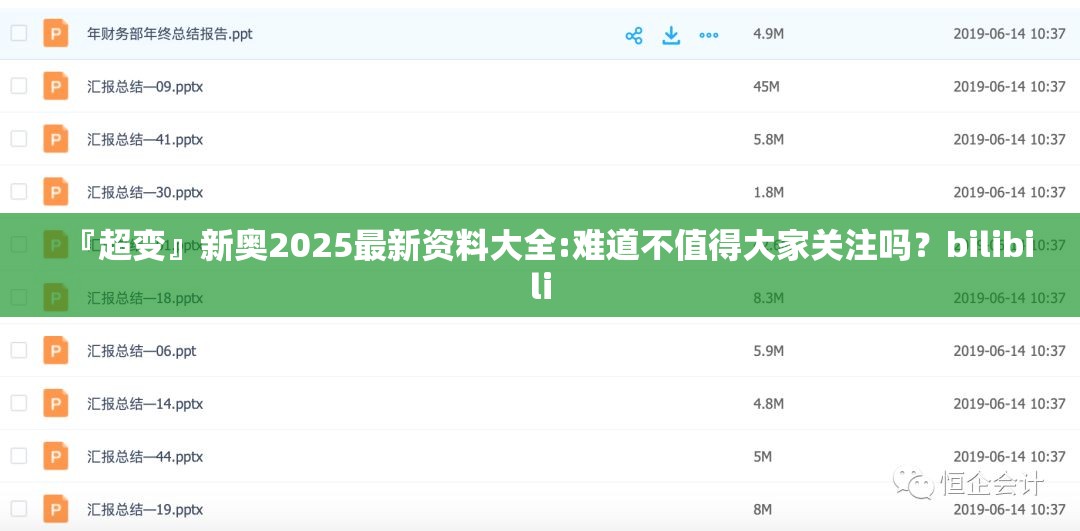Open the file 汇报总结—44.pptx
The image size is (1080, 531).
click(x=145, y=457)
